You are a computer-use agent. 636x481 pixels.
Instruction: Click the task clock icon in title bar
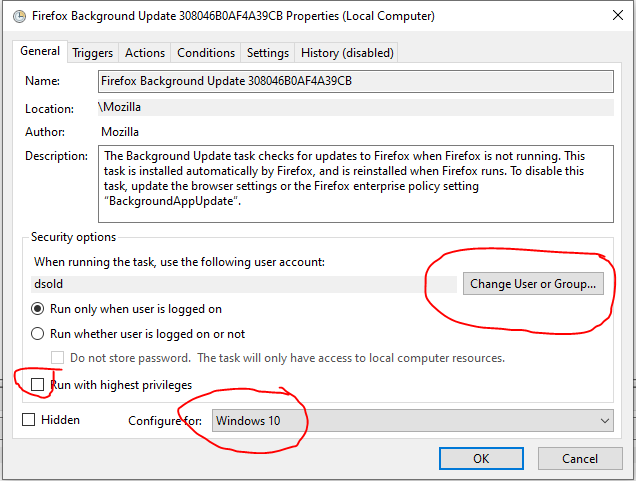[19, 17]
